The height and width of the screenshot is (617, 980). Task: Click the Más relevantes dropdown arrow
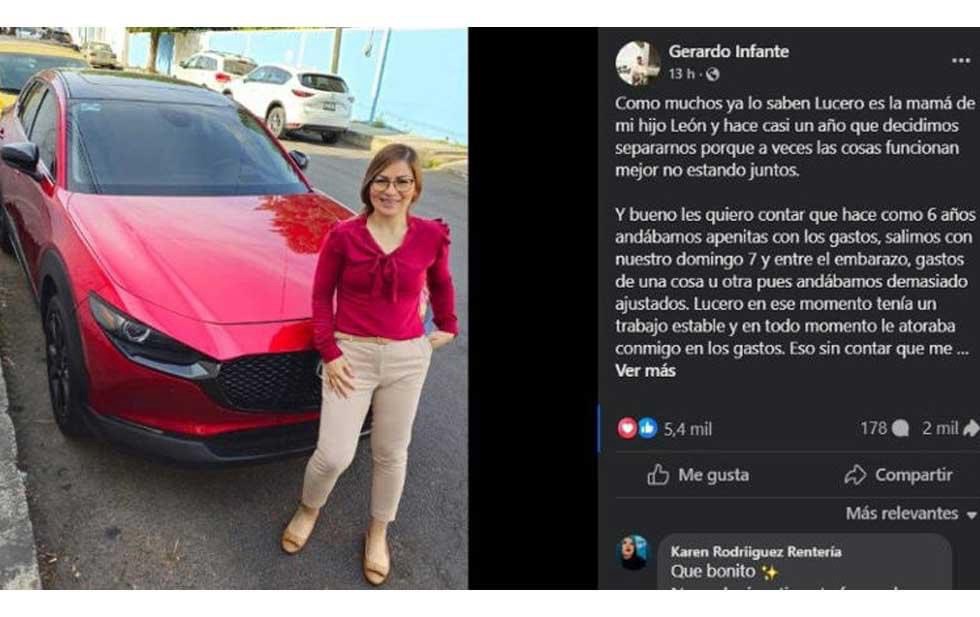click(971, 515)
